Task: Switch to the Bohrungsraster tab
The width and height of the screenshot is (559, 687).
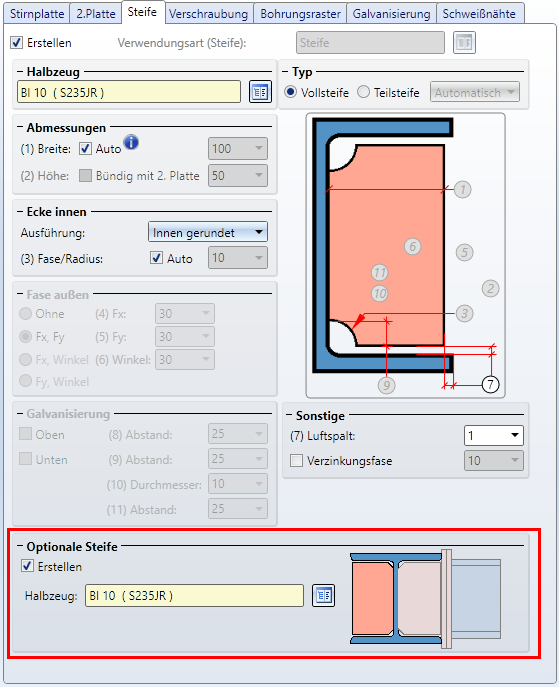Action: [x=301, y=14]
